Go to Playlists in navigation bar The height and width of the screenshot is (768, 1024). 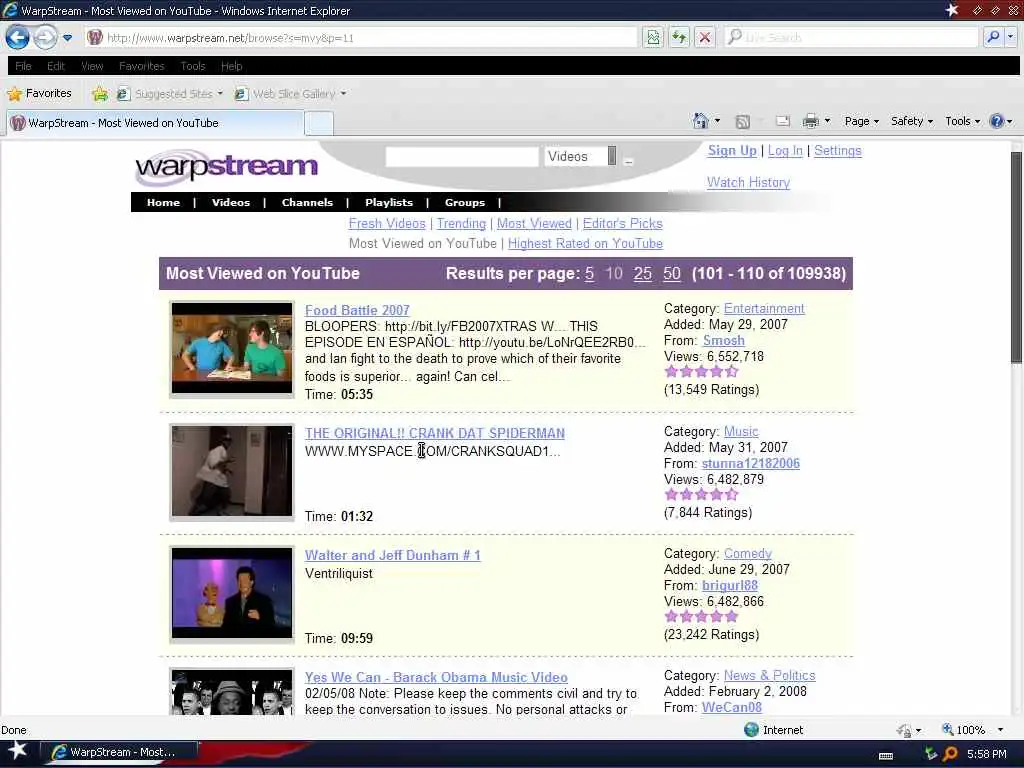click(389, 202)
